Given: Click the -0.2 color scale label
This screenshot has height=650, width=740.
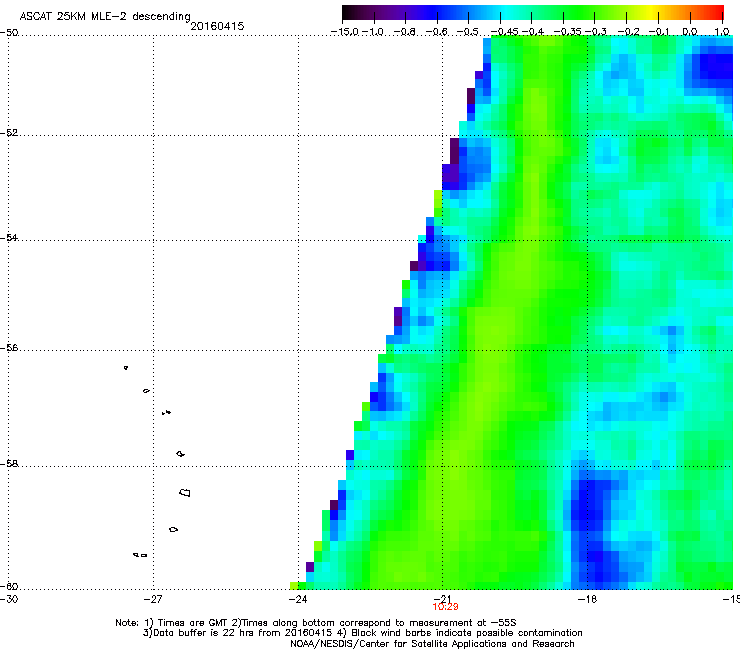Looking at the screenshot, I should tap(628, 32).
